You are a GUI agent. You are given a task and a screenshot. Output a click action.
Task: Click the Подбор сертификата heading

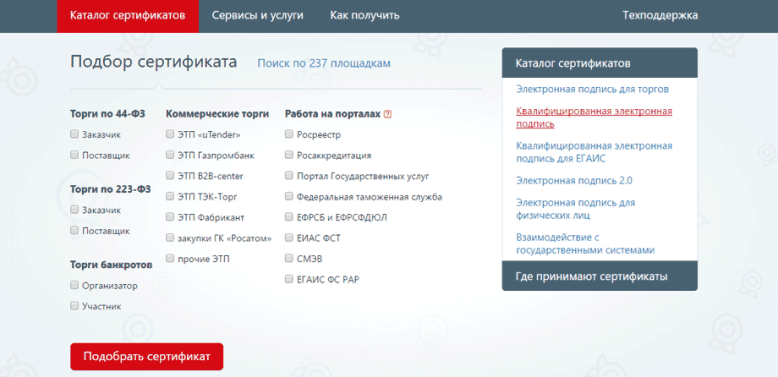[x=154, y=62]
